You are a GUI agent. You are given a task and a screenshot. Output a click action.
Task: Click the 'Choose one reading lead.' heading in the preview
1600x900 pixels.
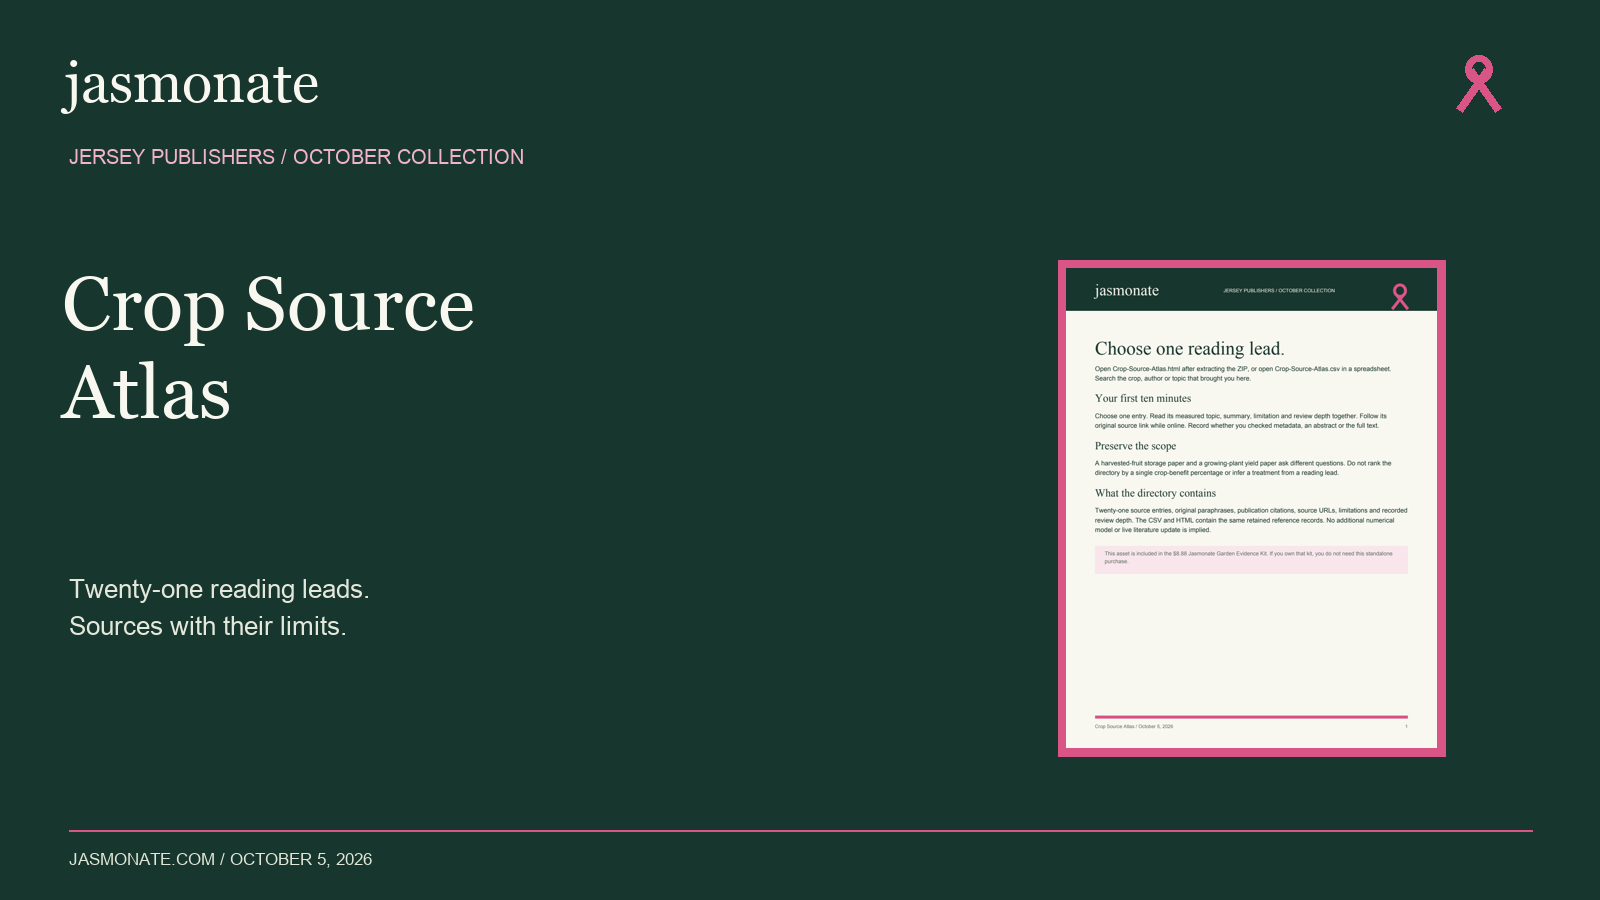pyautogui.click(x=1189, y=349)
